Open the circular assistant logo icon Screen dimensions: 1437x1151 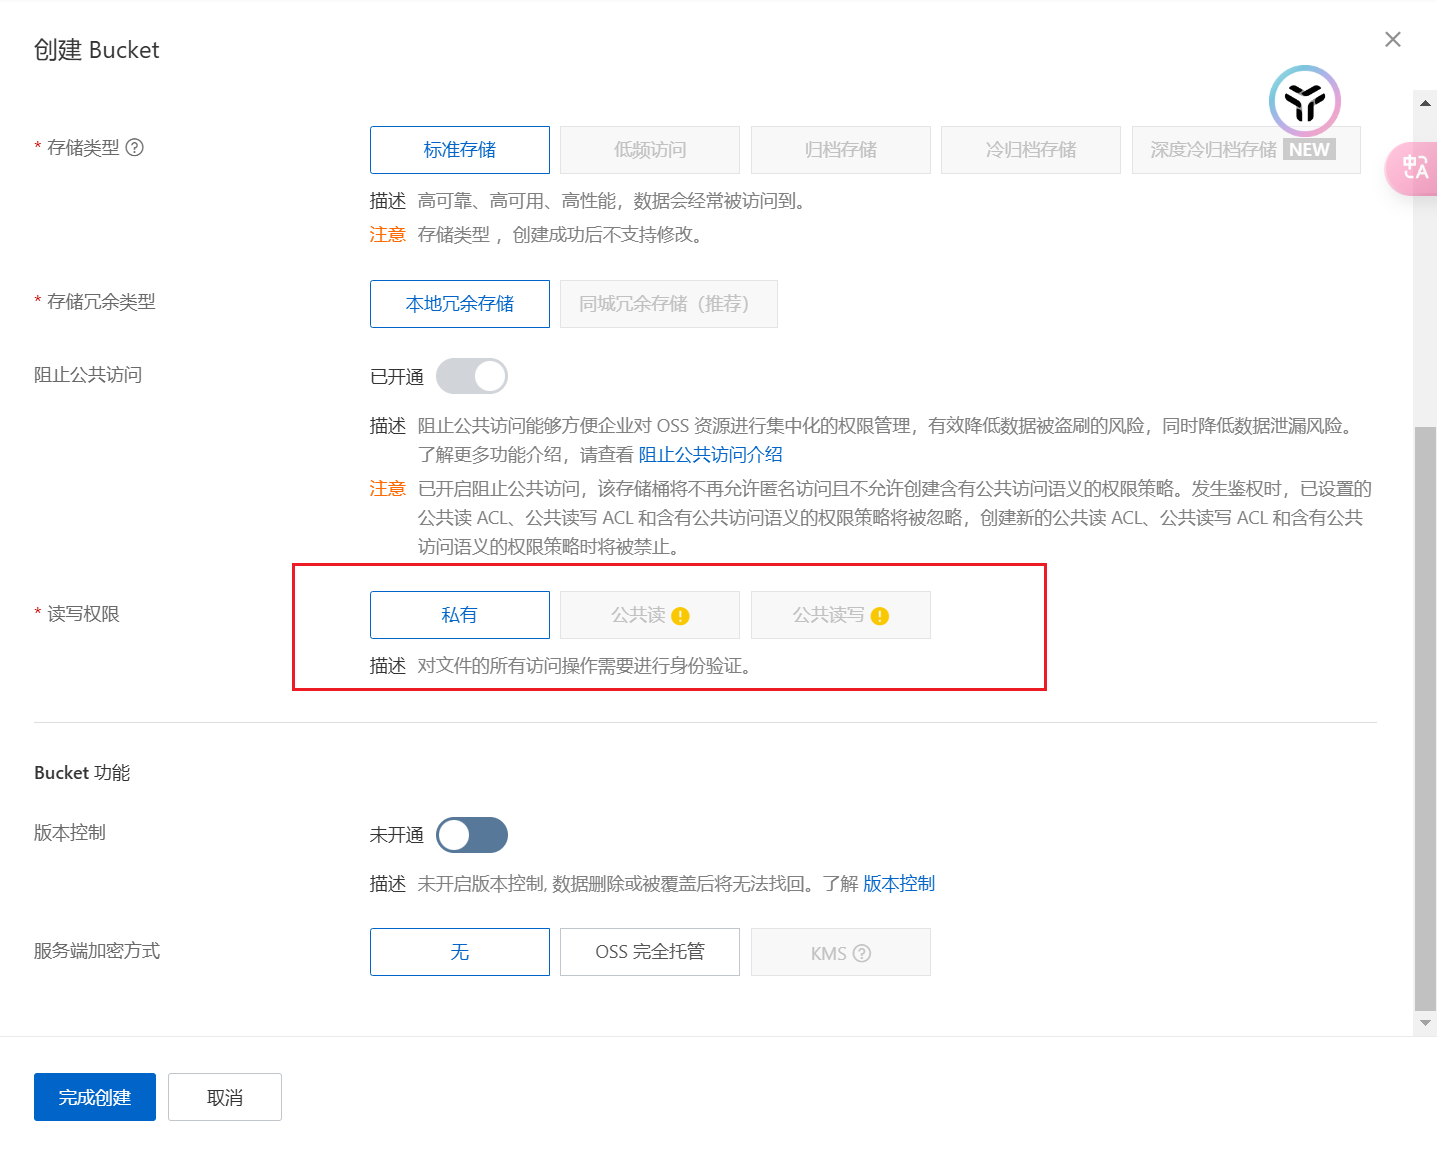(x=1304, y=101)
